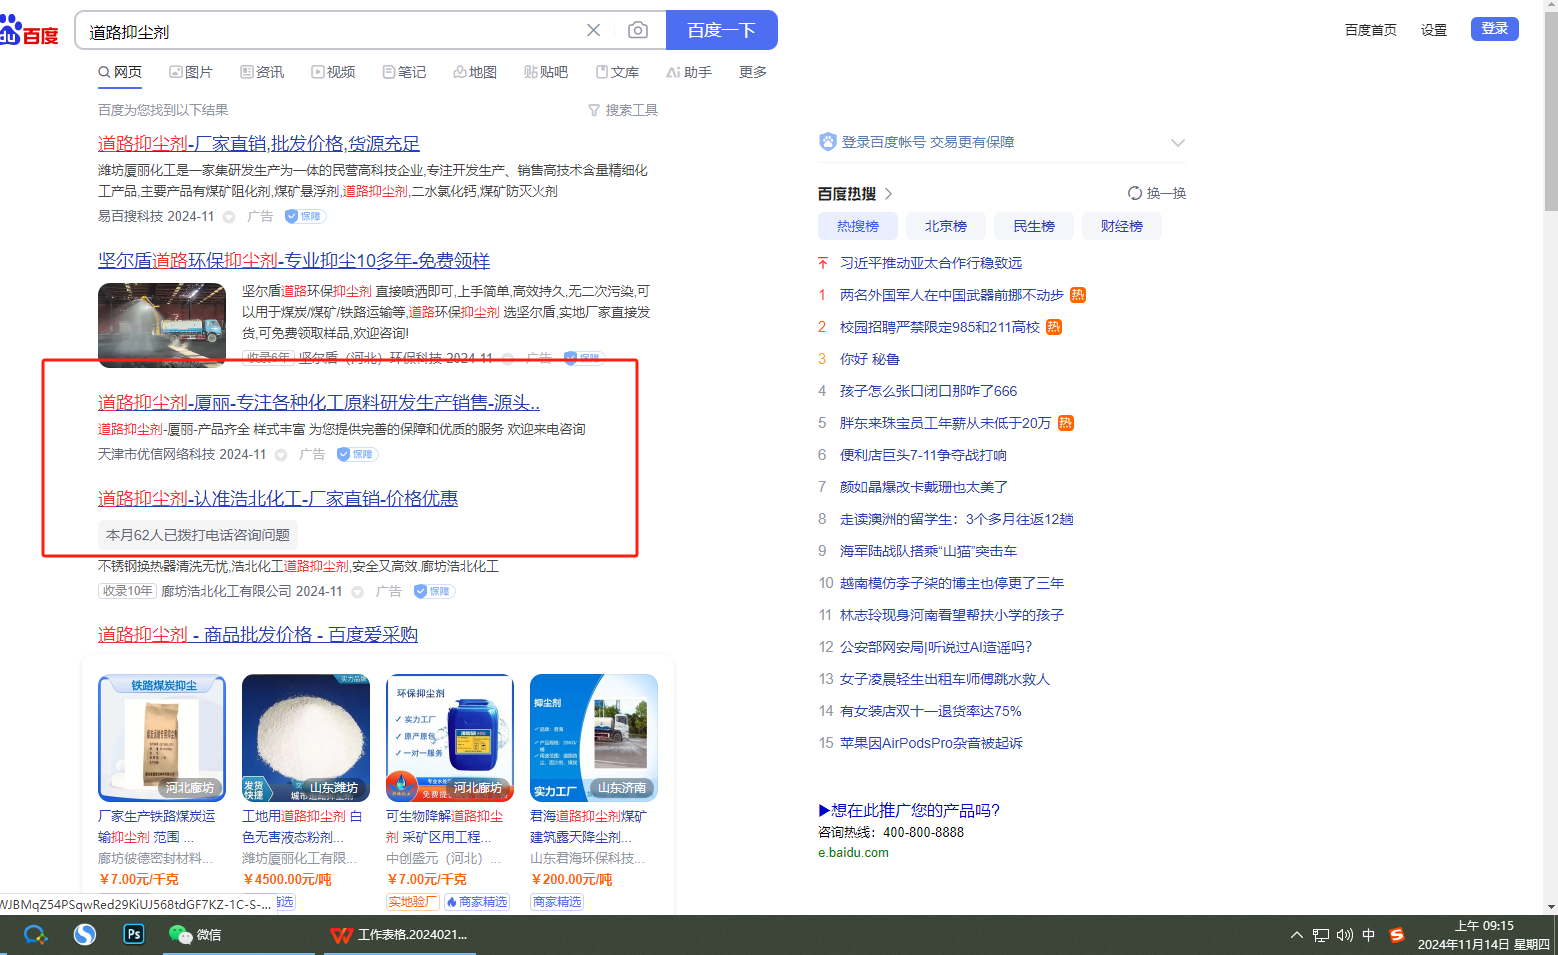Viewport: 1558px width, 955px height.
Task: Click the 想在此推广您的产品吗? link
Action: click(909, 810)
